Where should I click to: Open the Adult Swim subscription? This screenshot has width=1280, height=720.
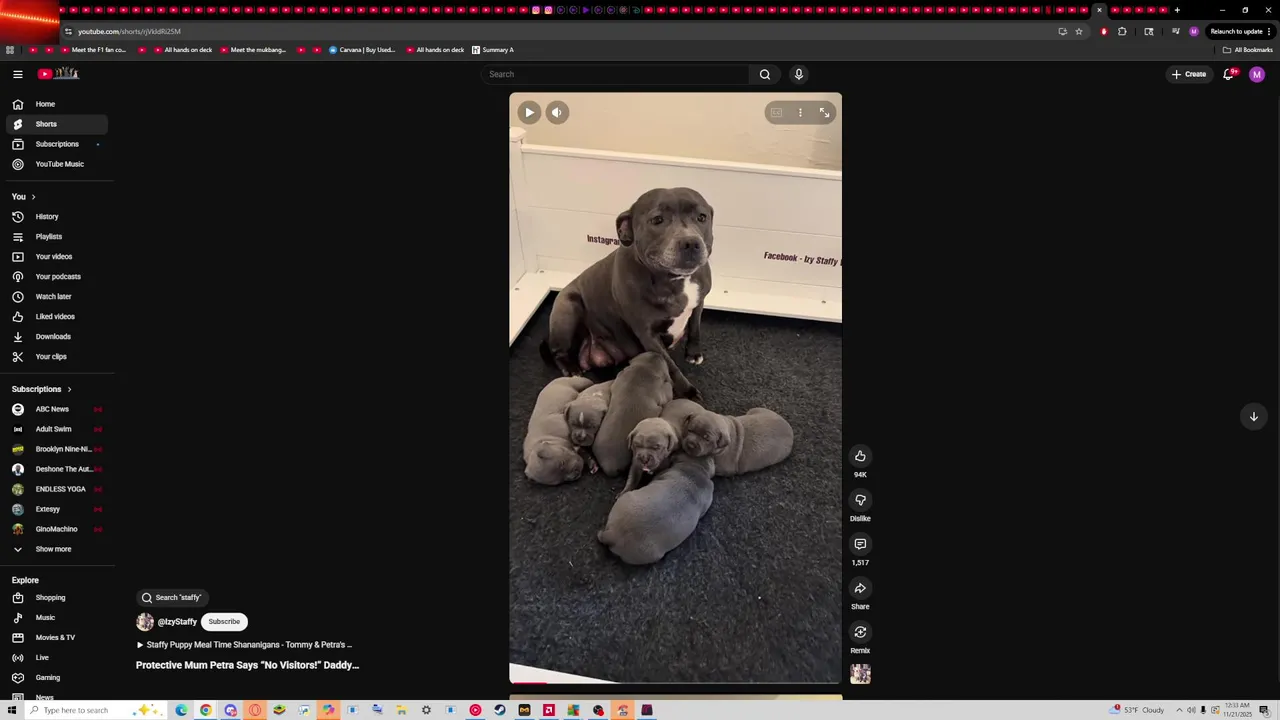point(56,429)
